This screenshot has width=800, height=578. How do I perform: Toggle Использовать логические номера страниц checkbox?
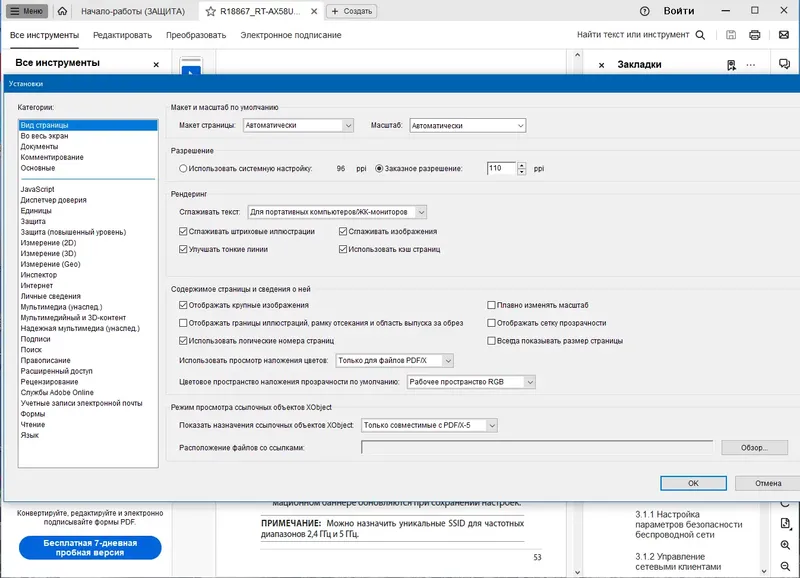(183, 341)
